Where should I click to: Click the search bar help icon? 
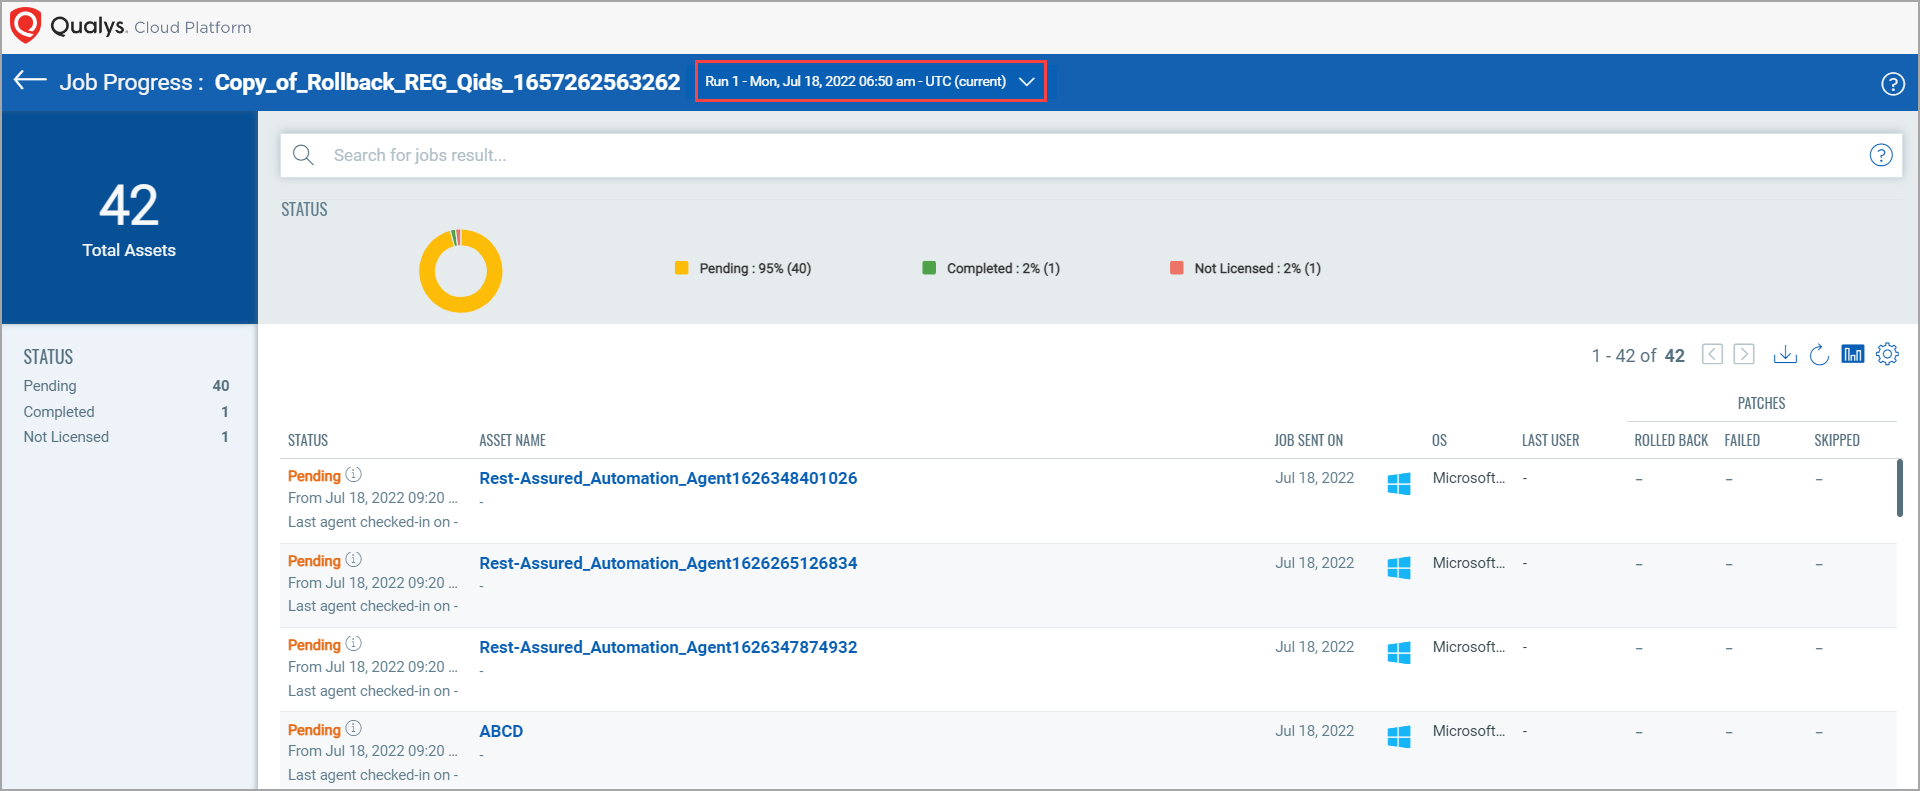pos(1880,155)
